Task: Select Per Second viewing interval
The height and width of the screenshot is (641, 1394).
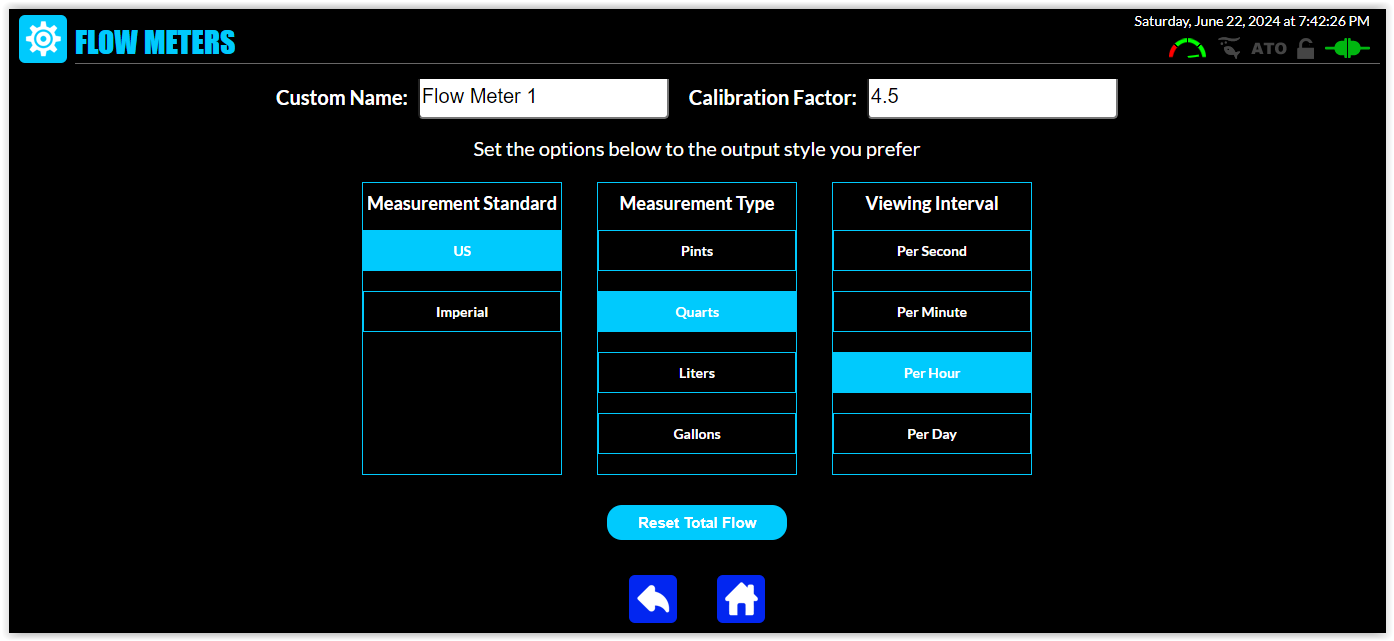Action: (932, 251)
